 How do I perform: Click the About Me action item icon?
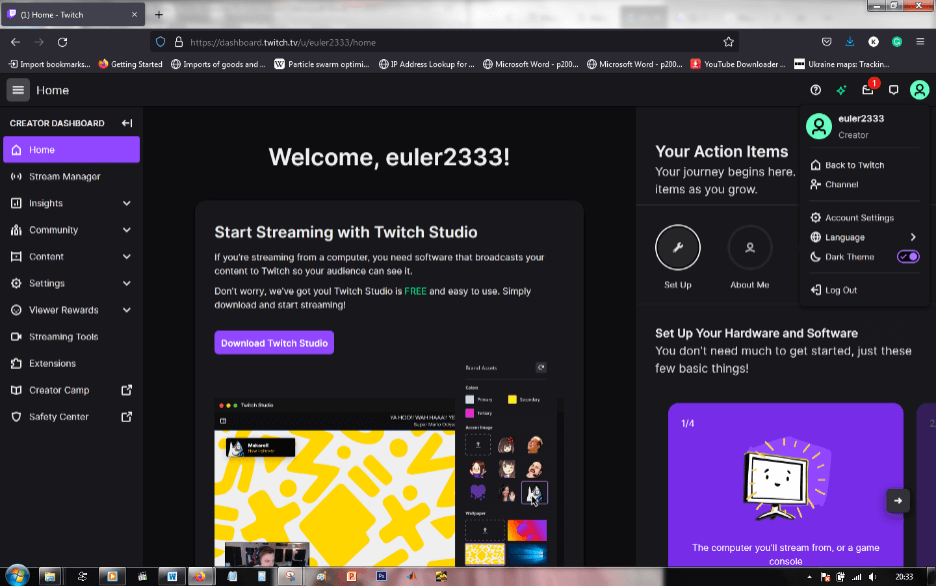coord(750,247)
